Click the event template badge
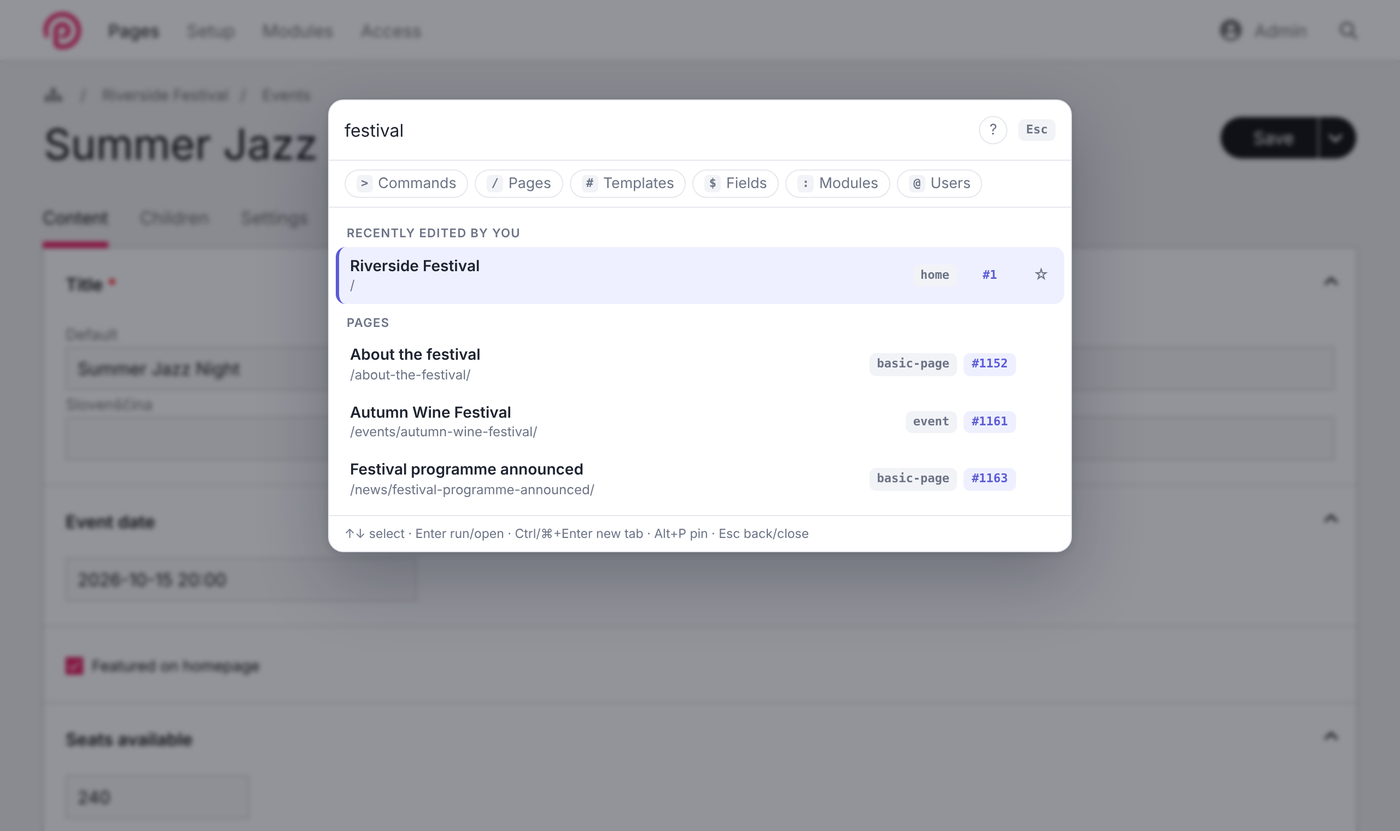The height and width of the screenshot is (831, 1400). point(931,422)
